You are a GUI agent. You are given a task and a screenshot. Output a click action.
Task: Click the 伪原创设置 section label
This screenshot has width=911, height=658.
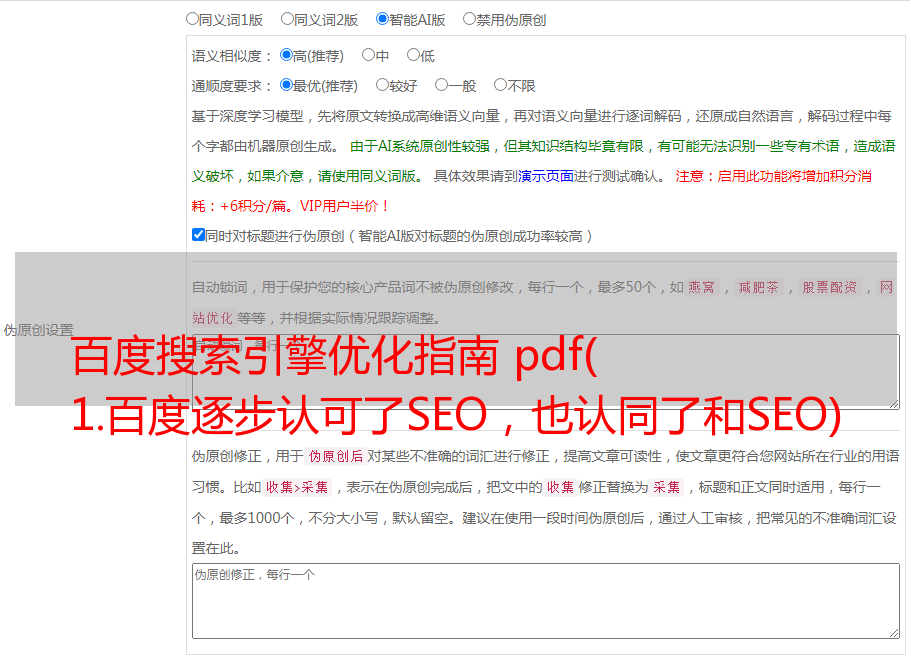[x=38, y=330]
